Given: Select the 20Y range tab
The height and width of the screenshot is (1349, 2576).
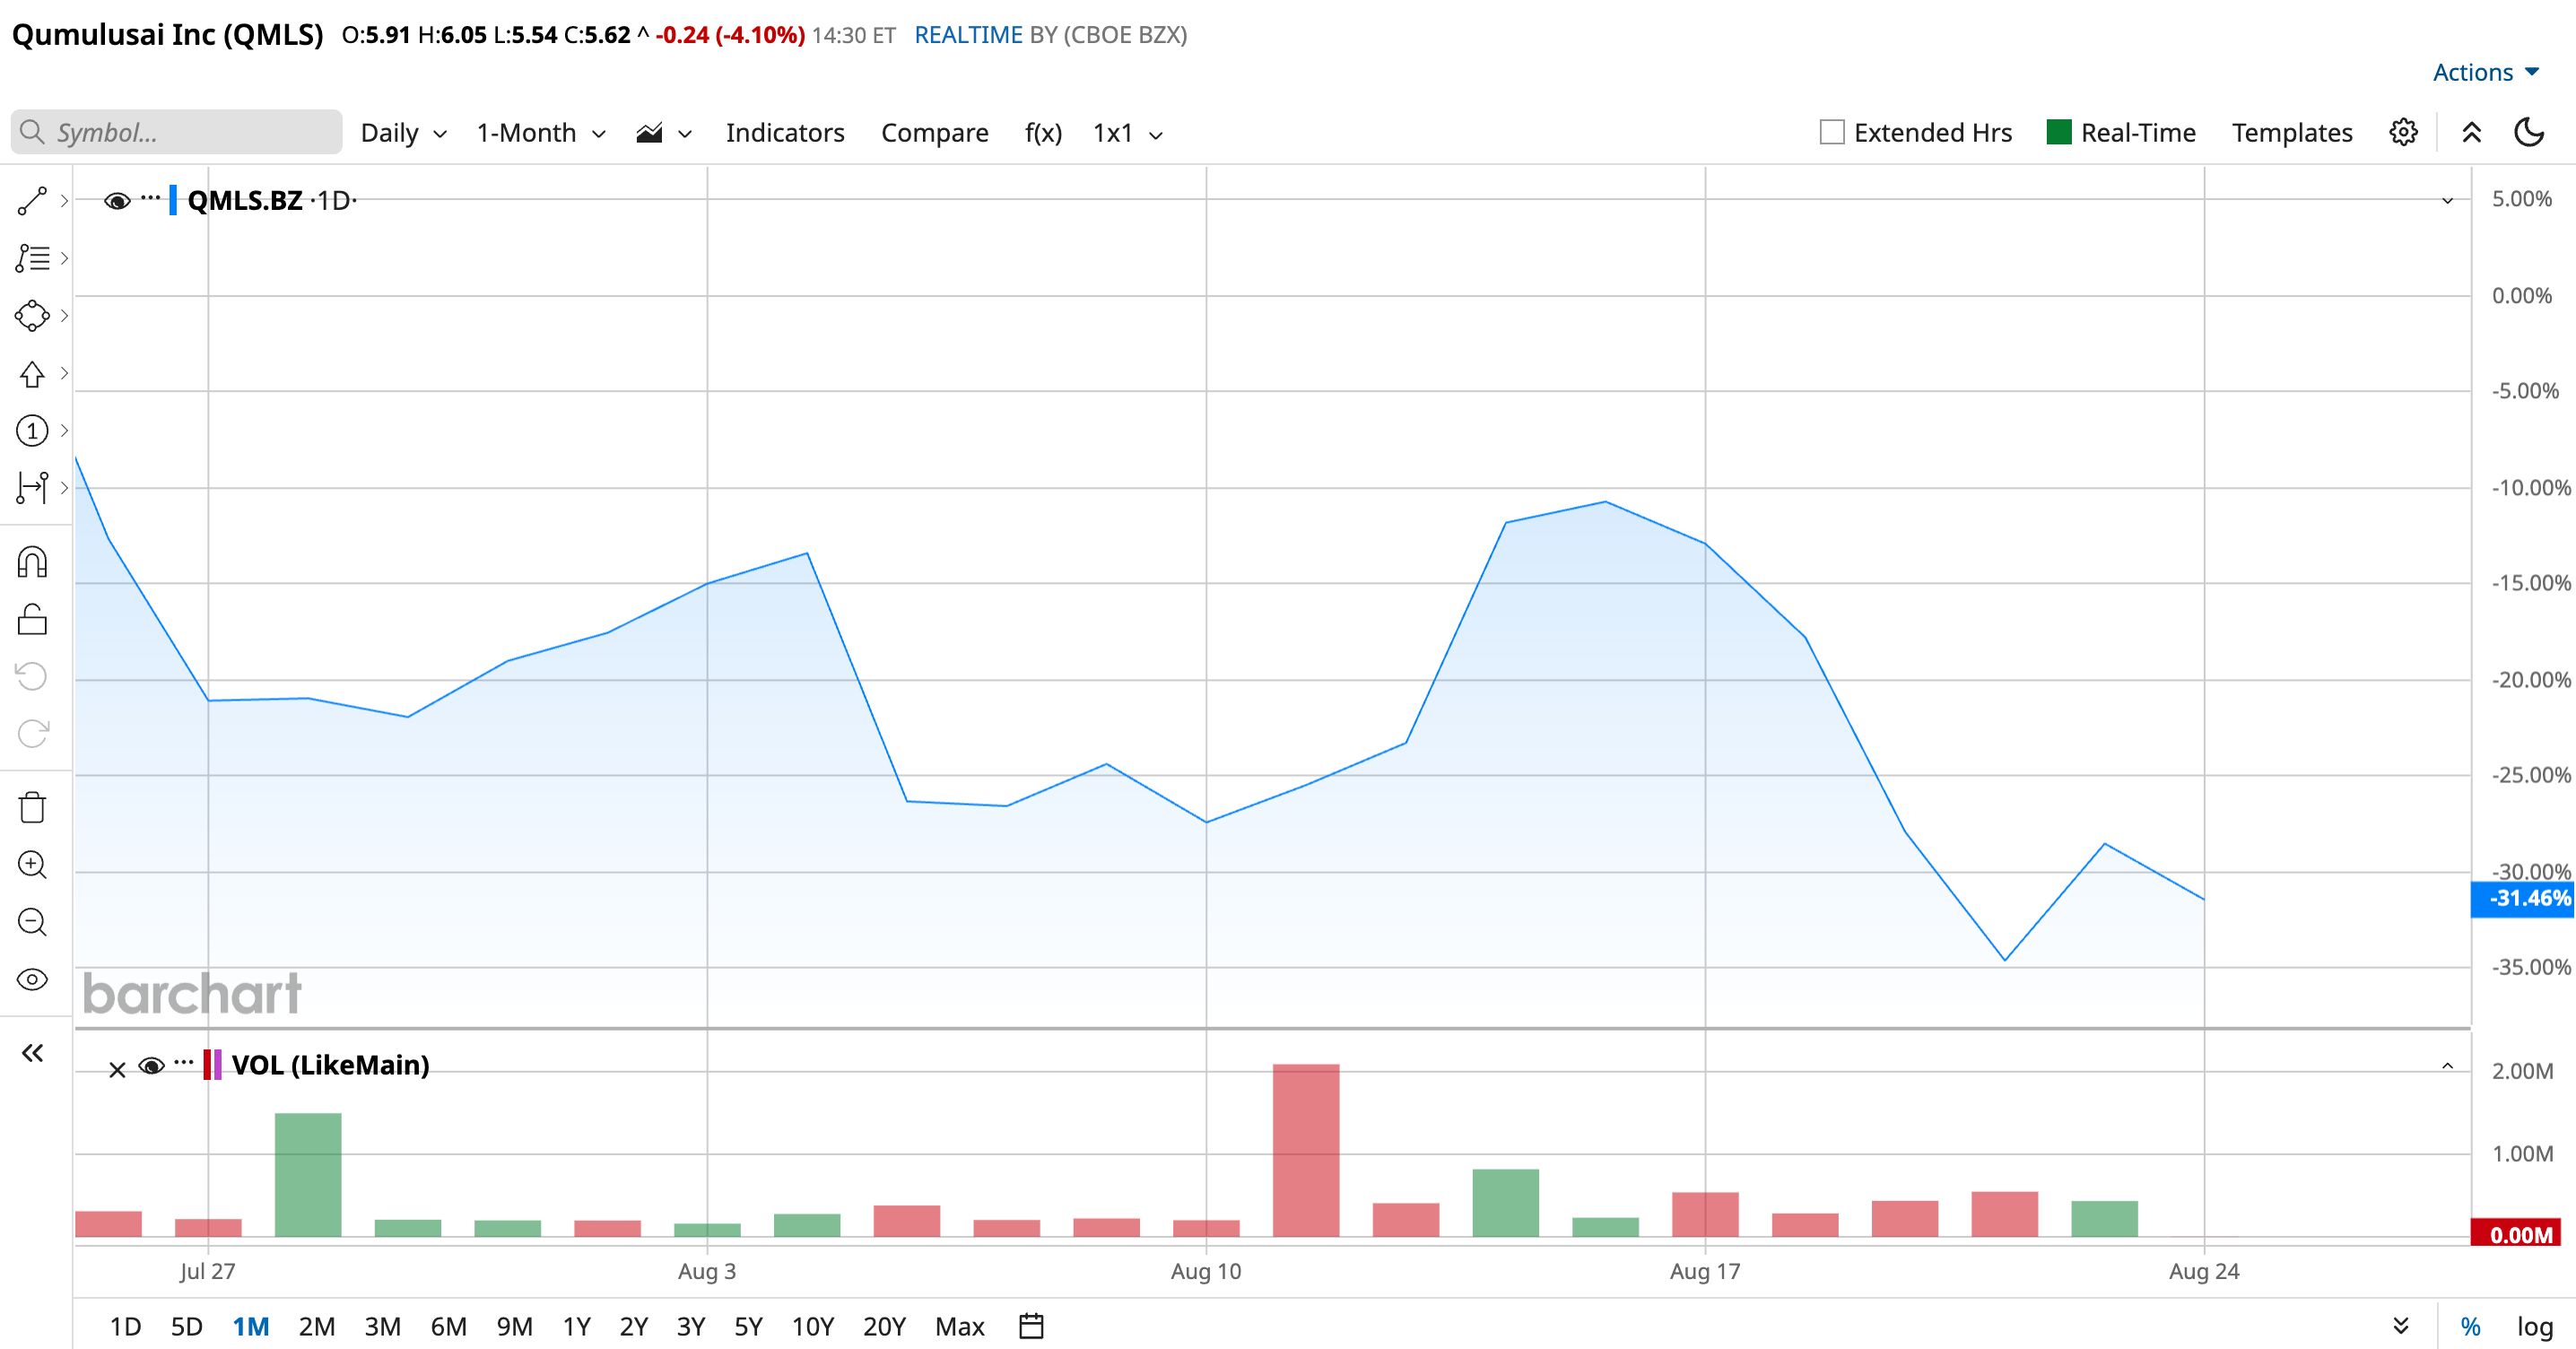Looking at the screenshot, I should [x=884, y=1327].
